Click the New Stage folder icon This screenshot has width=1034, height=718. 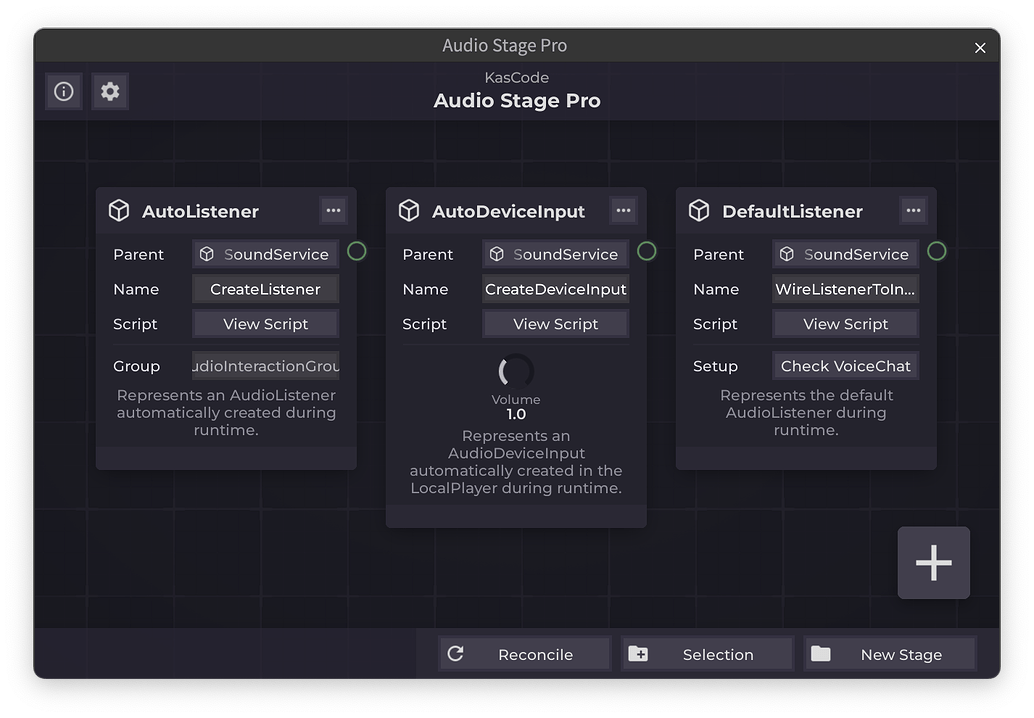[821, 653]
